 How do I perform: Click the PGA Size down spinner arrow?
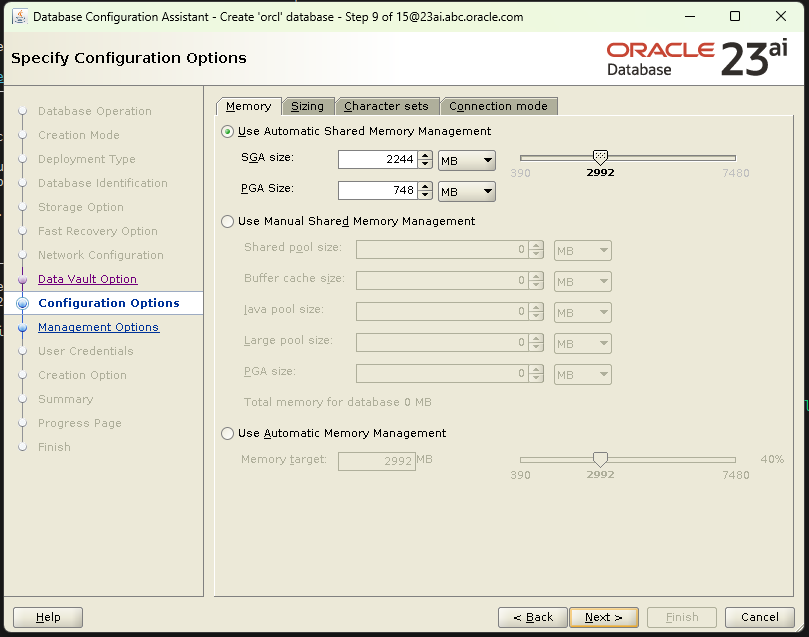tap(425, 196)
